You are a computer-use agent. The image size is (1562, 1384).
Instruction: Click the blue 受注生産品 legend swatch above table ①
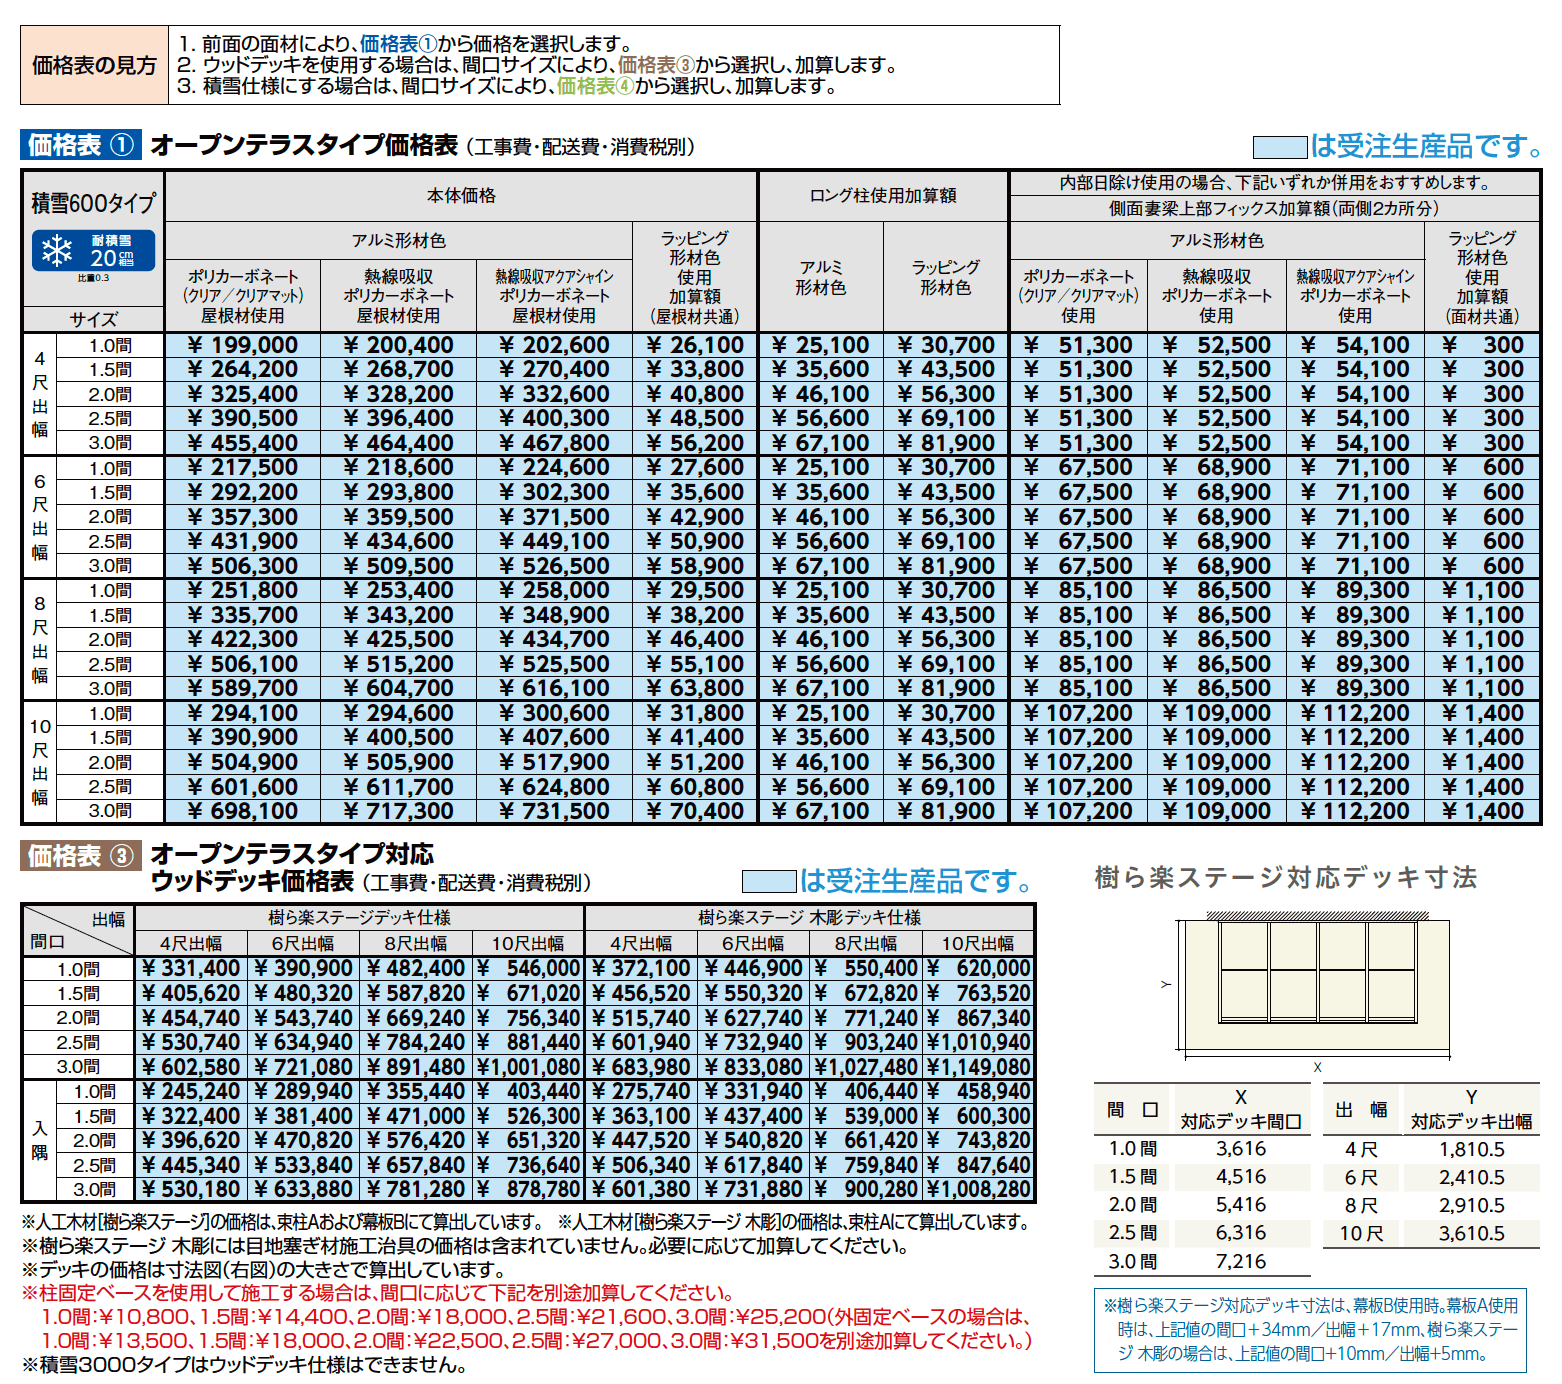(1280, 147)
